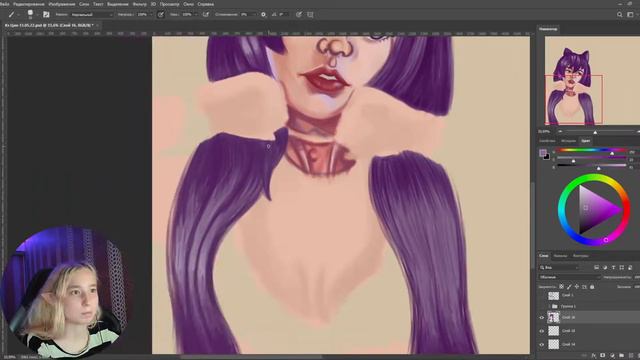
Task: Filter layers by shape layers icon
Action: [x=622, y=267]
